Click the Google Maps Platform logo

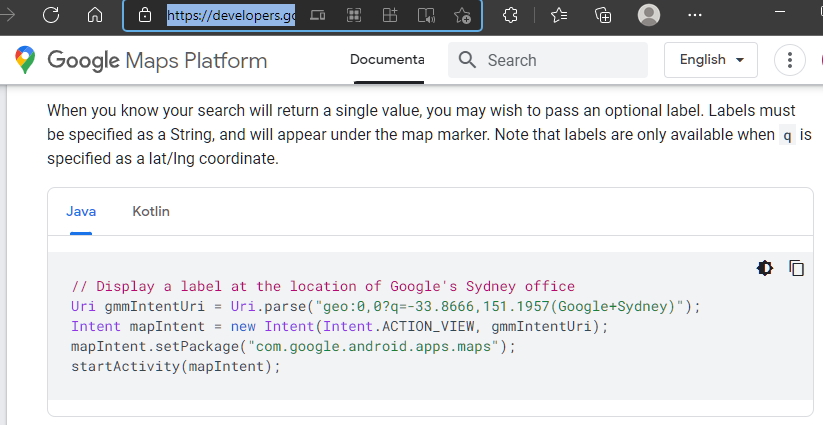[141, 60]
